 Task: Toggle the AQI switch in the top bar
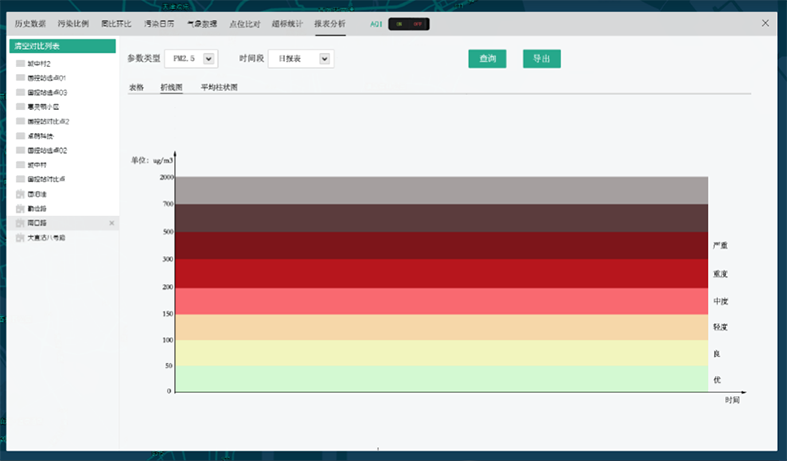point(408,23)
